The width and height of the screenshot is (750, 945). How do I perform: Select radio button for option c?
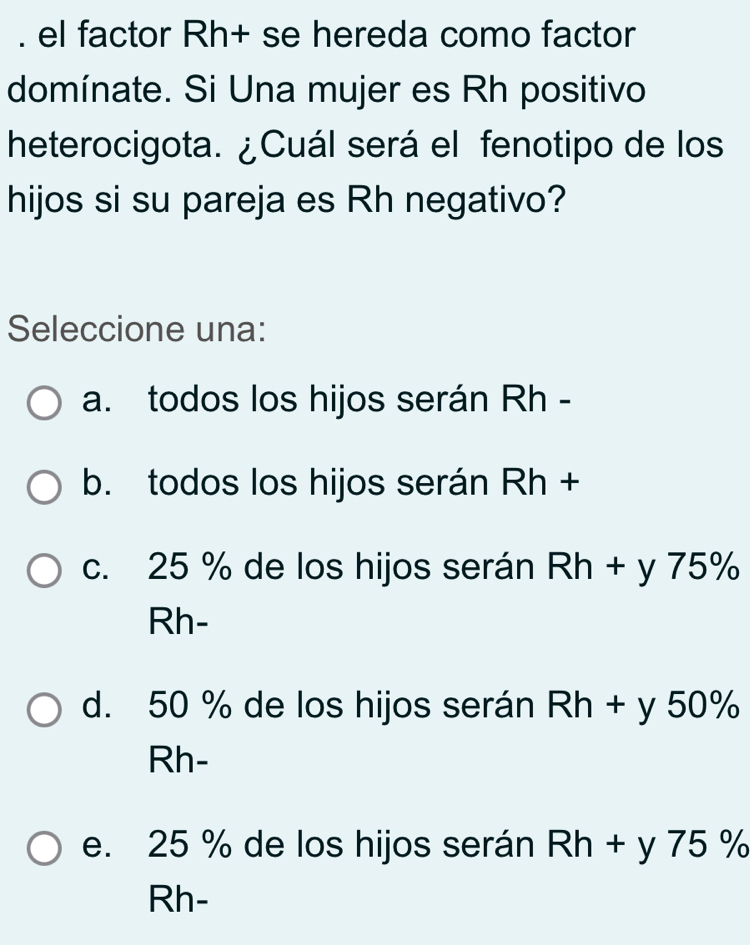click(44, 569)
